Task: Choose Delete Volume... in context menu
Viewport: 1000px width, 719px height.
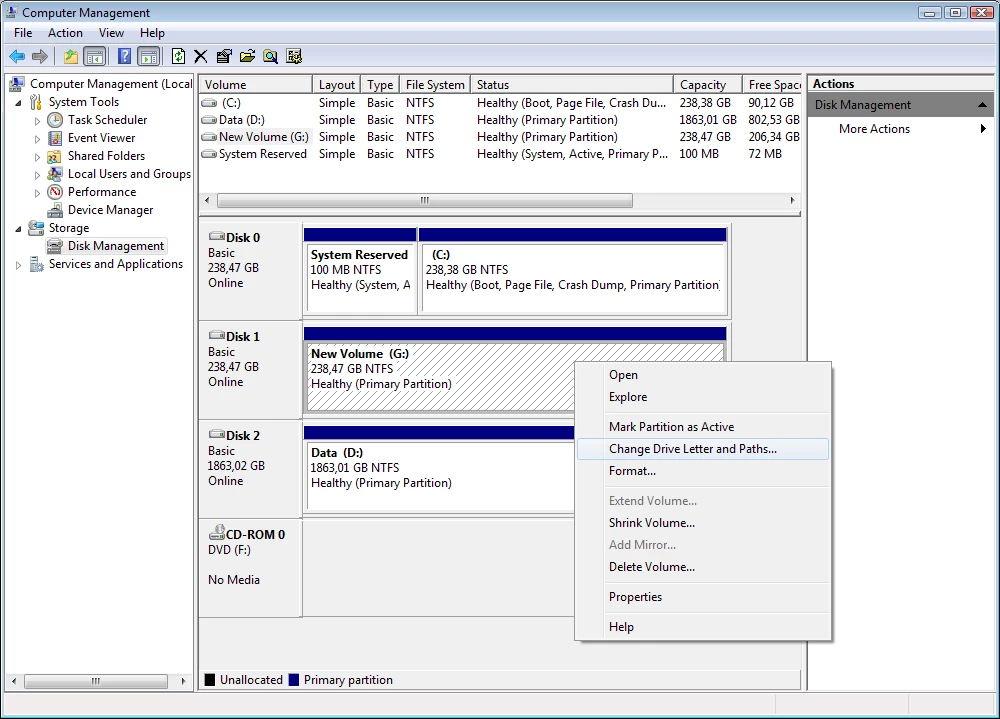Action: 702,567
